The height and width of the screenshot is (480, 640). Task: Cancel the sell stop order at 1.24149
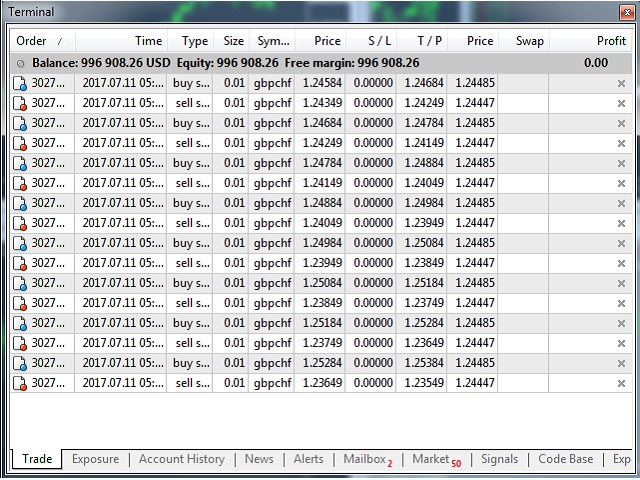click(621, 183)
